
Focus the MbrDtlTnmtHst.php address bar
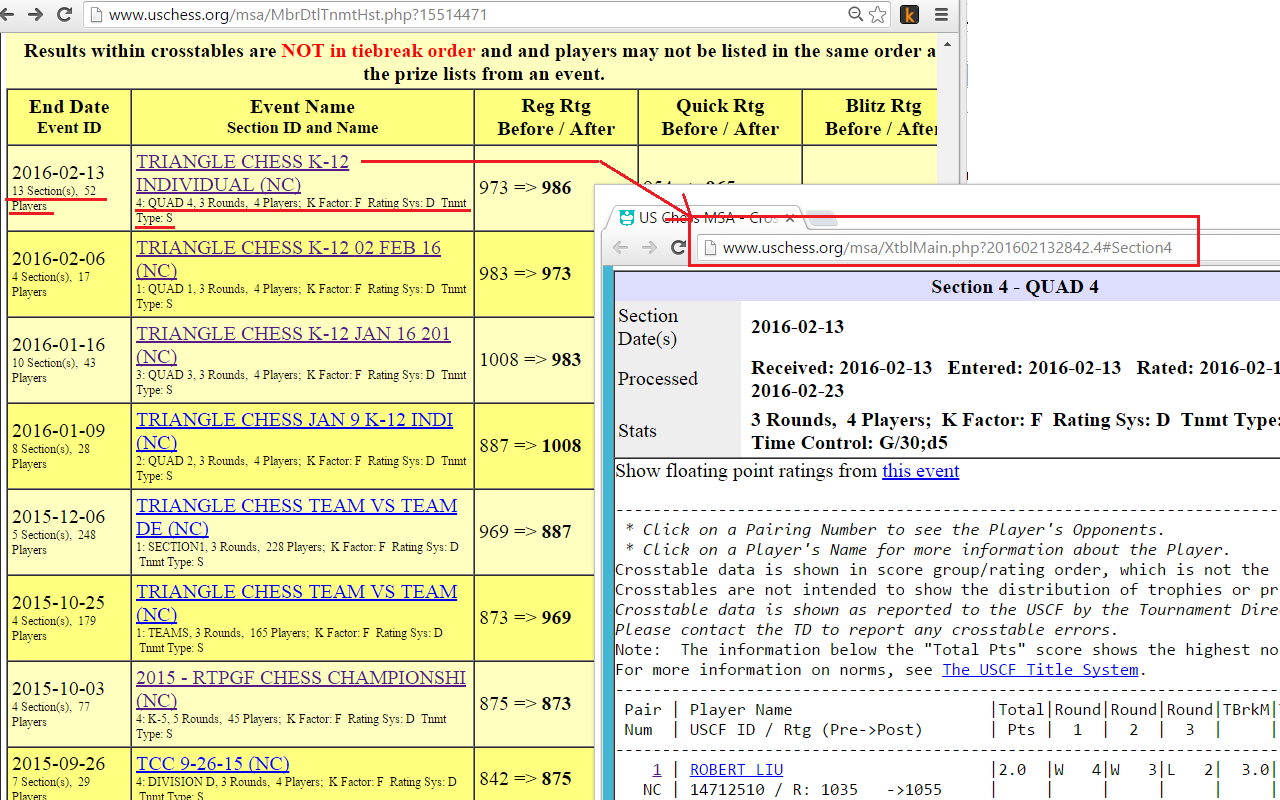pyautogui.click(x=470, y=15)
